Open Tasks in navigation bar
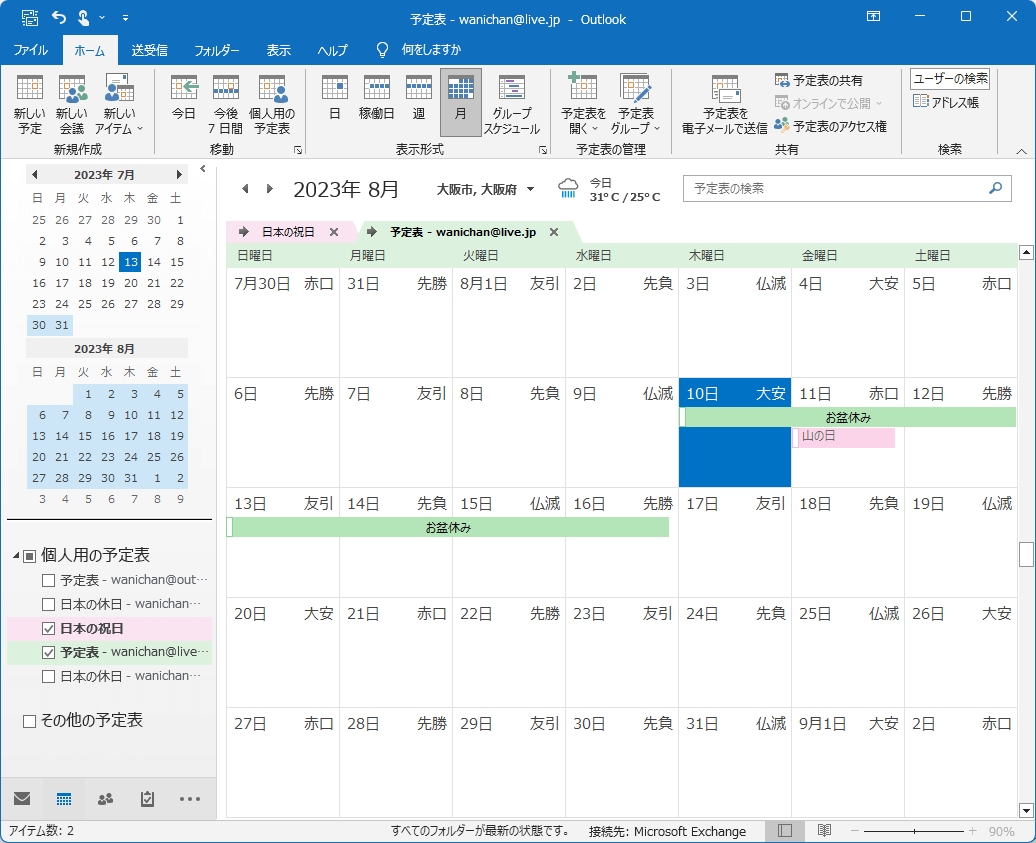This screenshot has height=843, width=1036. (147, 799)
